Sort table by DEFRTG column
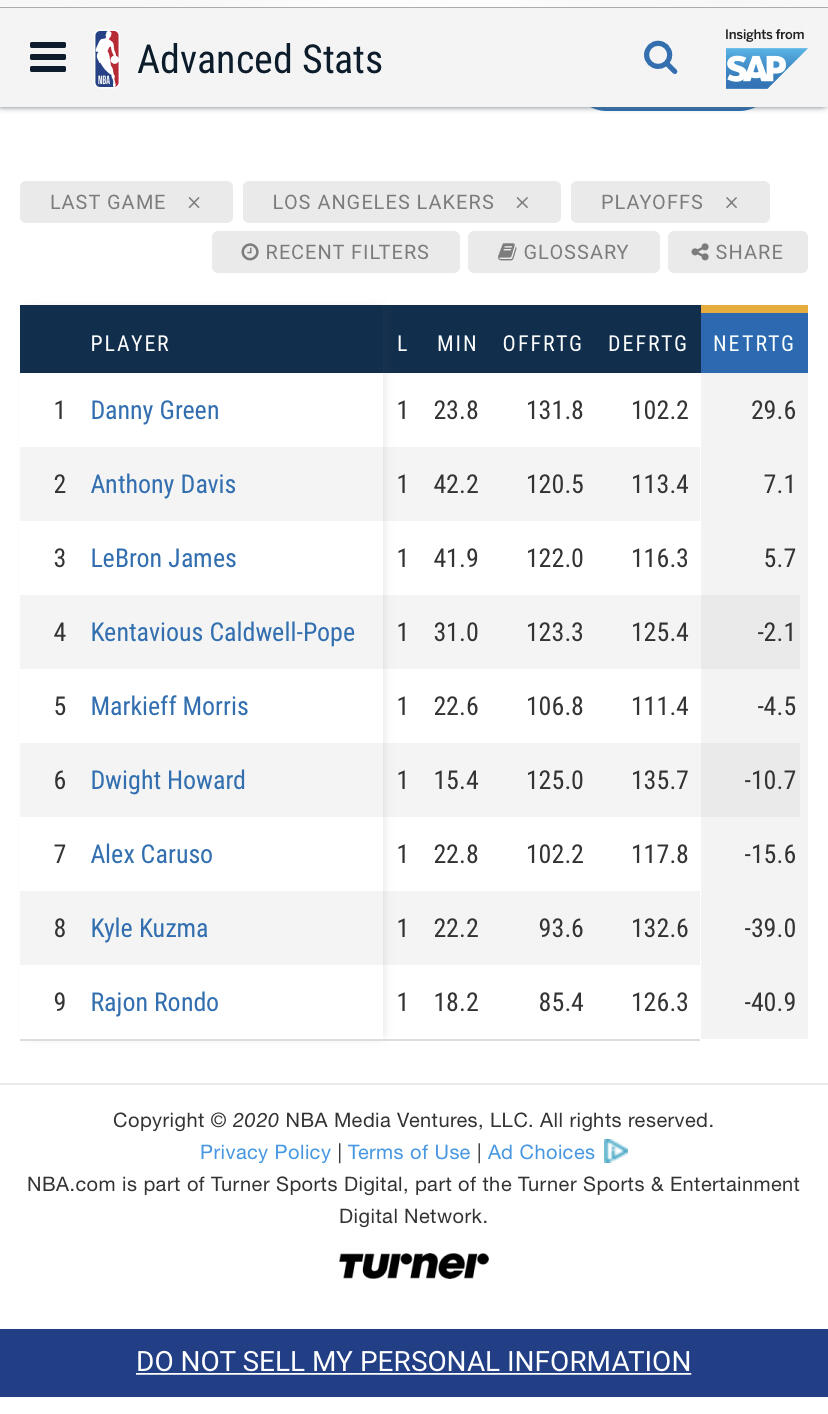This screenshot has height=1414, width=828. (648, 343)
